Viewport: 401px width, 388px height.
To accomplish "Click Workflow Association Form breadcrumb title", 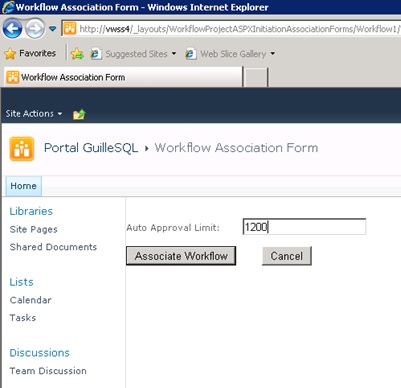I will pyautogui.click(x=236, y=148).
